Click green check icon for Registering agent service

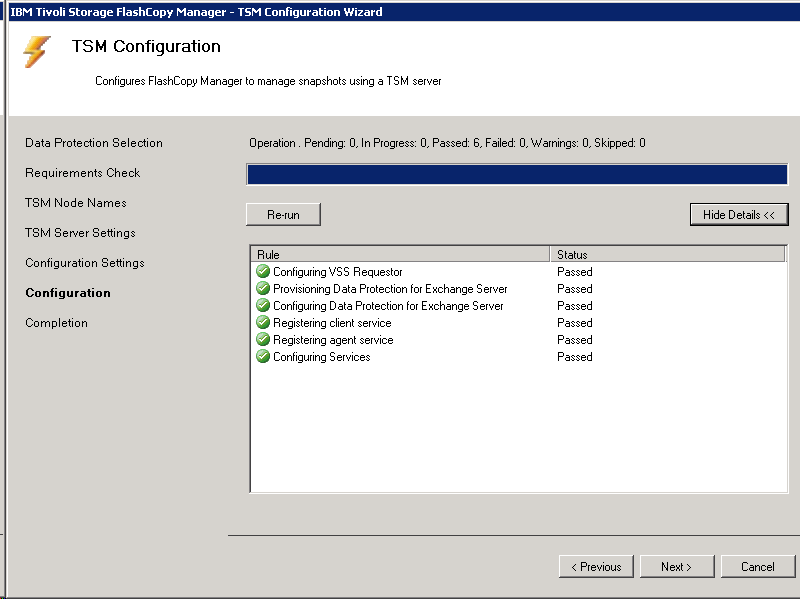[x=263, y=340]
